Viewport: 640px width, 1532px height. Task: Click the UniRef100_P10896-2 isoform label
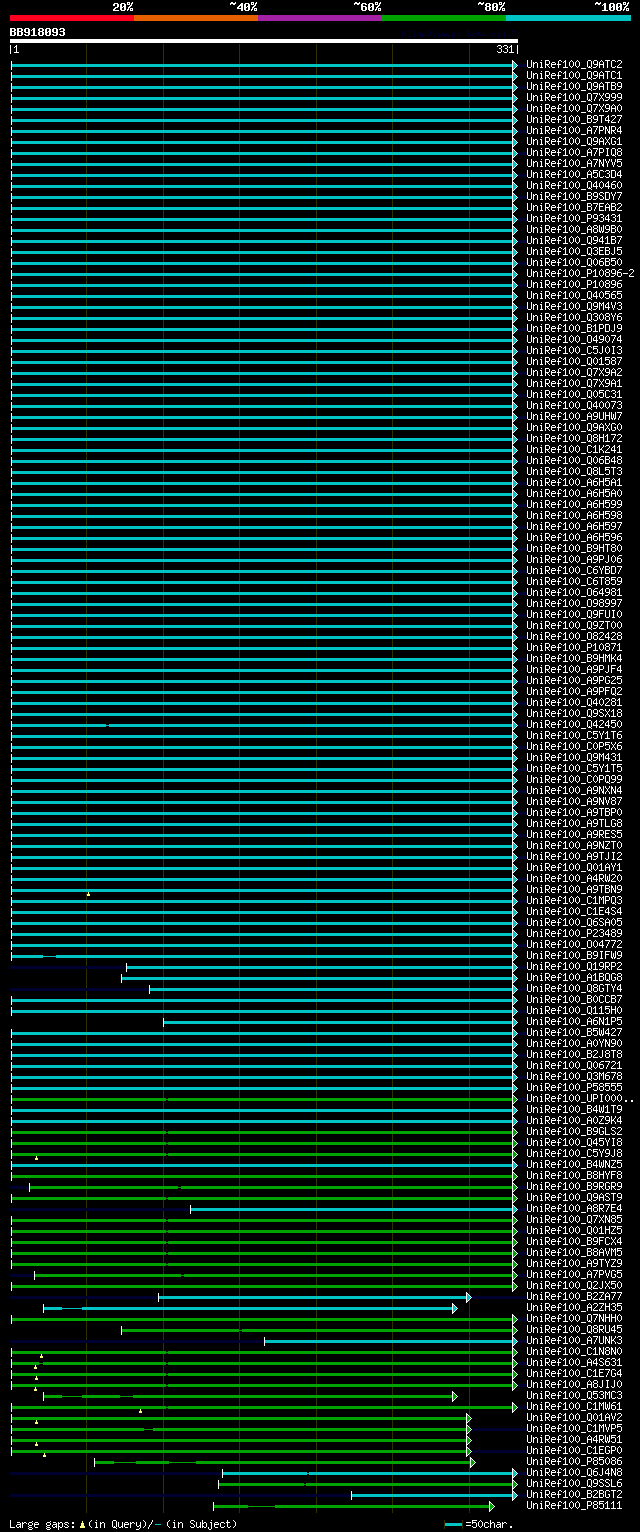click(x=580, y=274)
